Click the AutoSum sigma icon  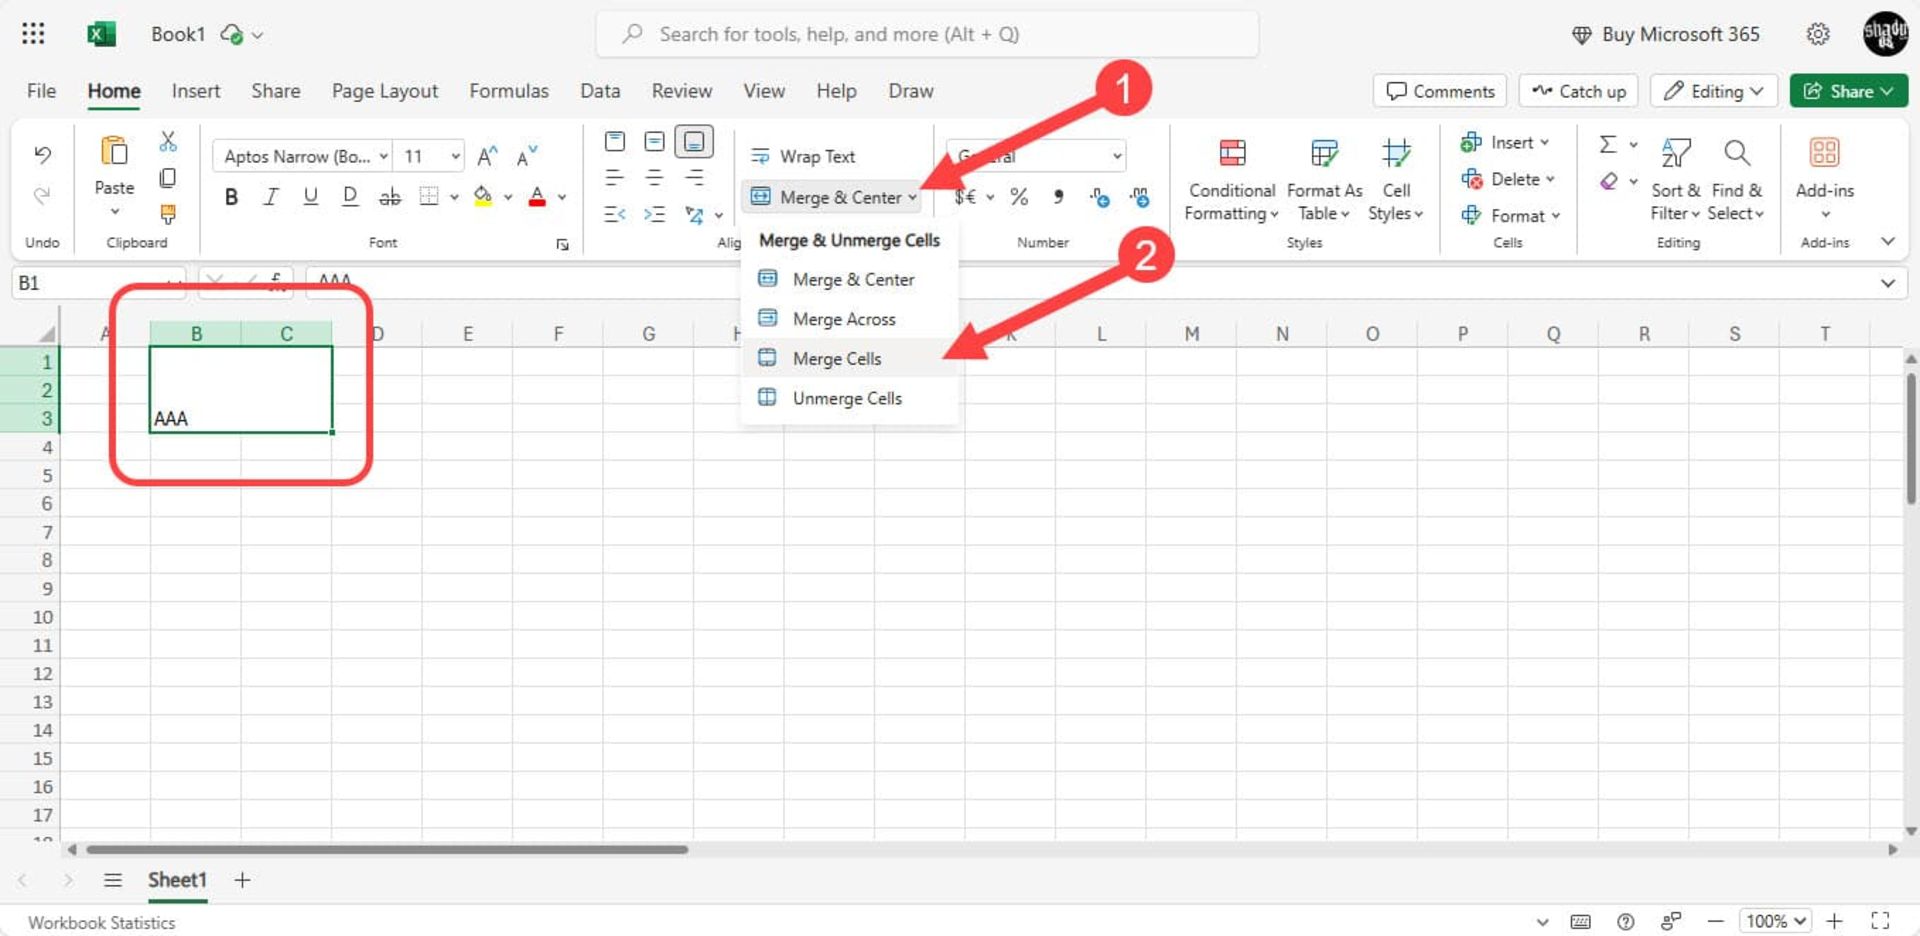pyautogui.click(x=1607, y=144)
